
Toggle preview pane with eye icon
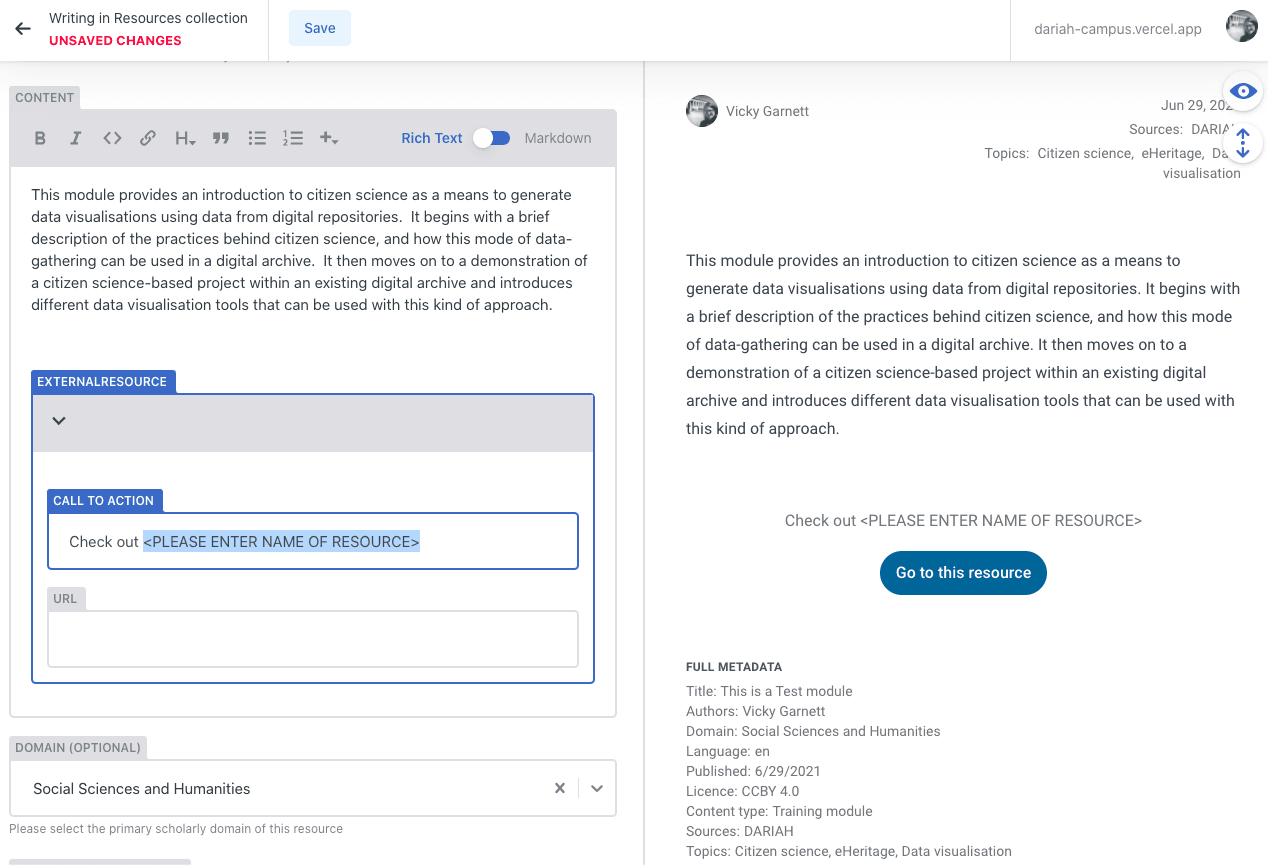click(x=1242, y=91)
